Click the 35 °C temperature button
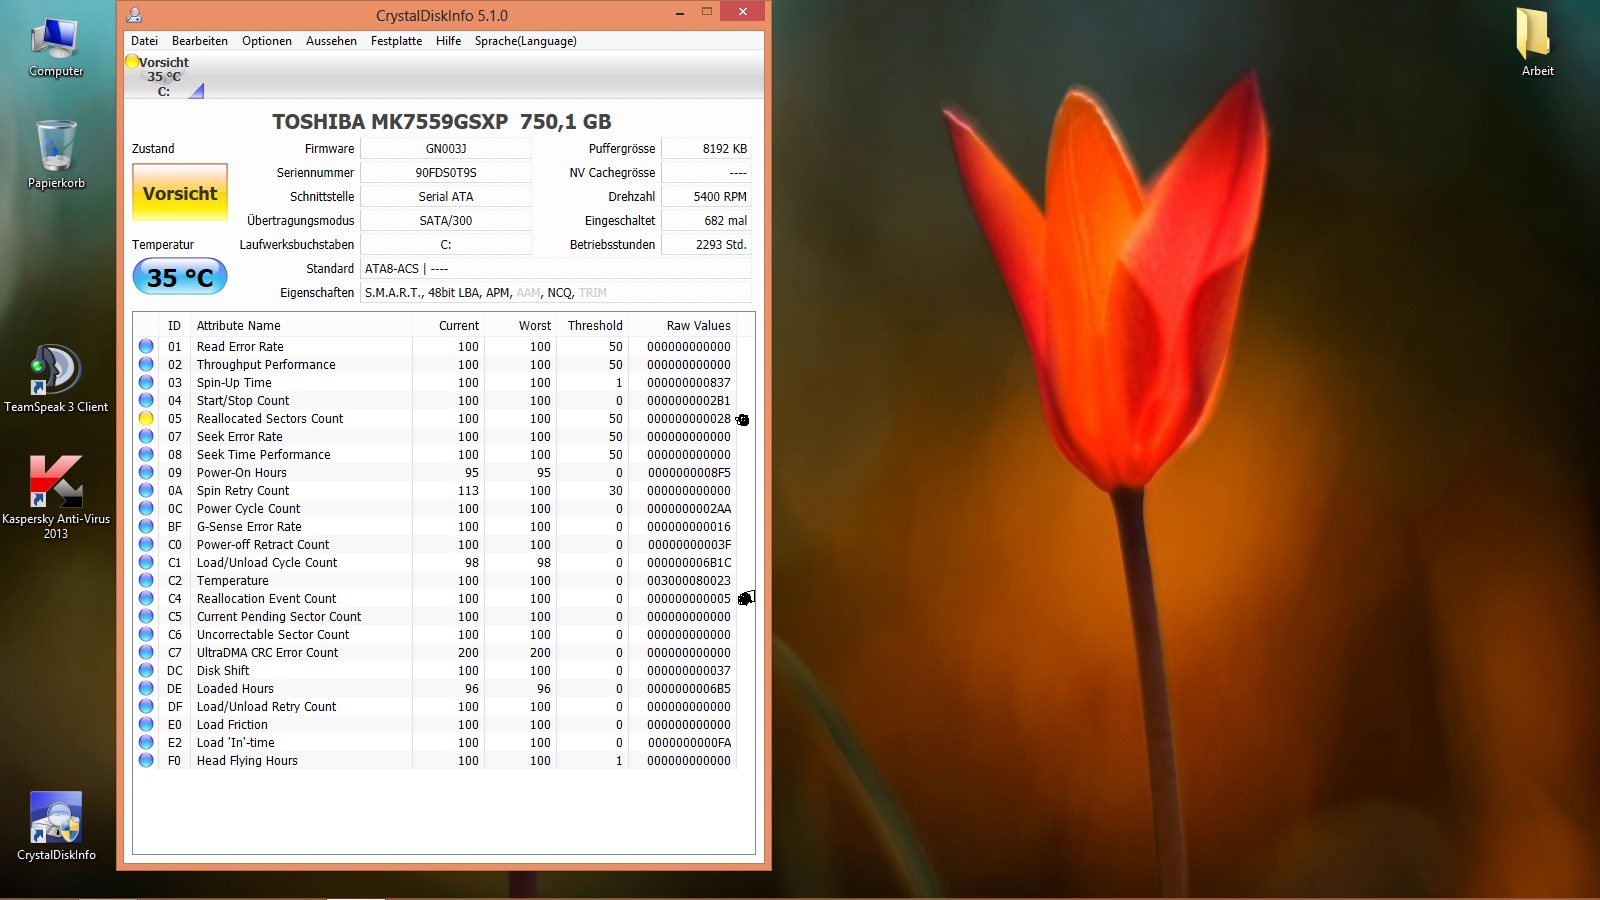 [x=180, y=277]
